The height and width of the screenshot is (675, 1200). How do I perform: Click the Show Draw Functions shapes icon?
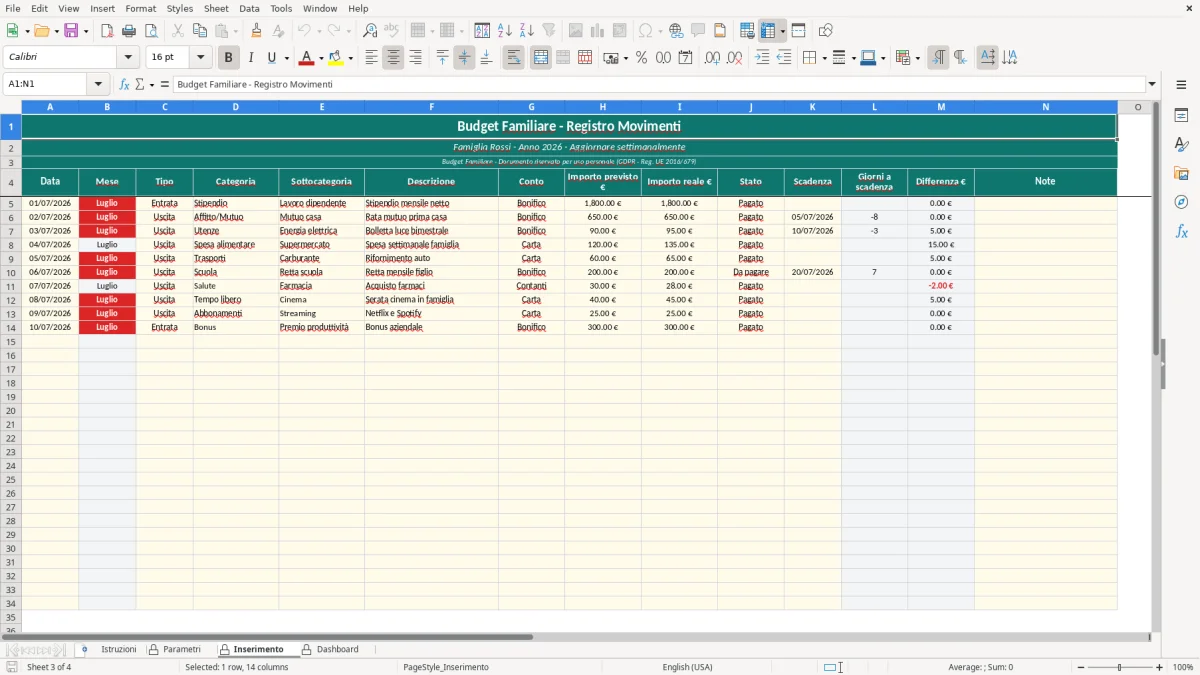[x=825, y=31]
